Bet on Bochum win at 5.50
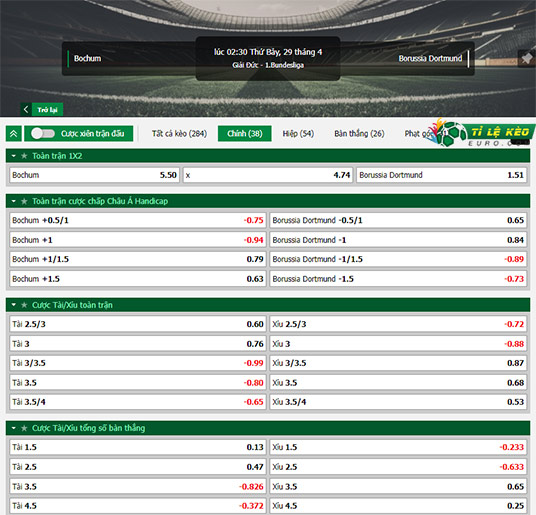 pos(94,175)
